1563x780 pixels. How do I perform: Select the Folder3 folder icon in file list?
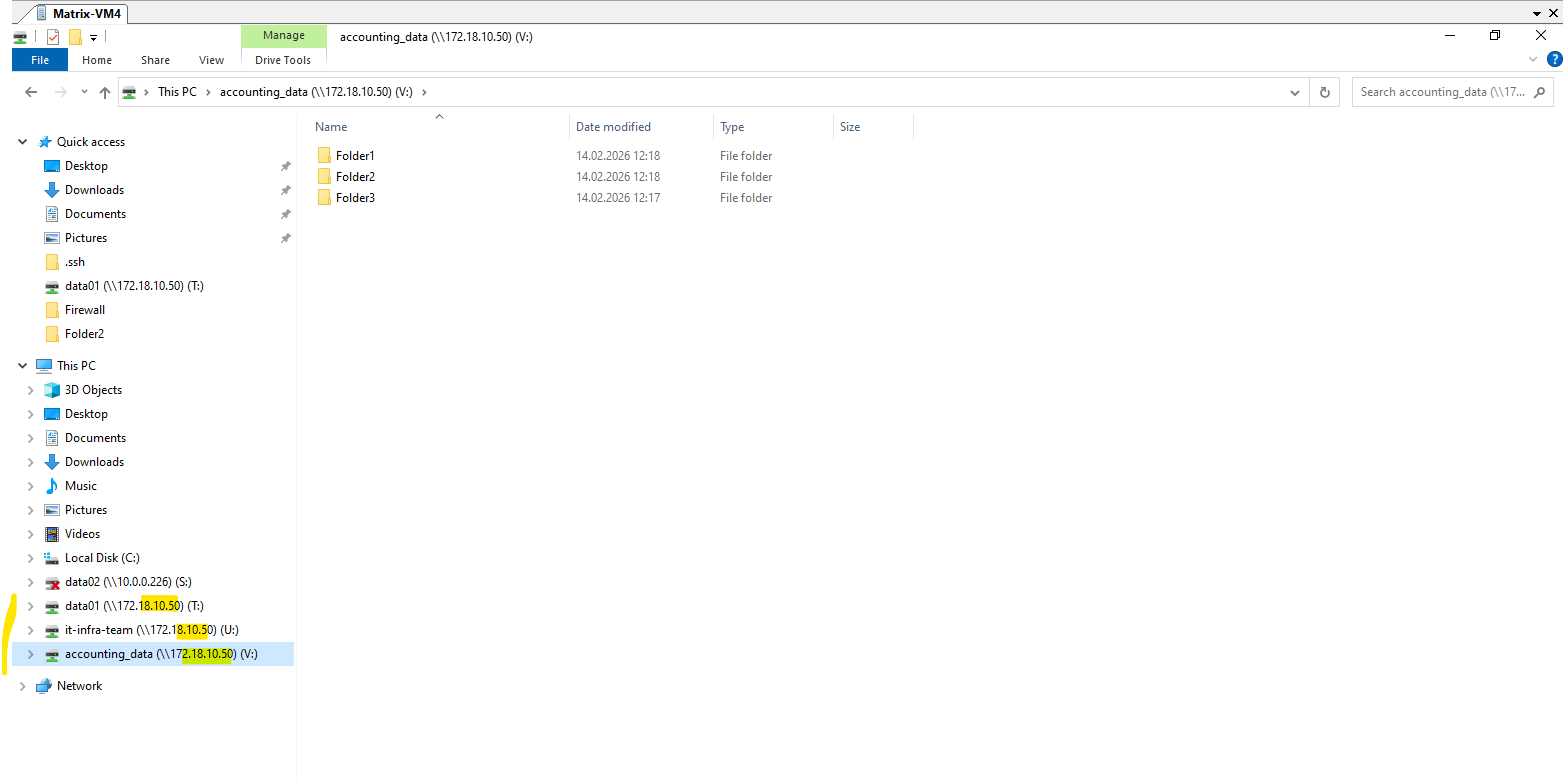click(x=324, y=198)
